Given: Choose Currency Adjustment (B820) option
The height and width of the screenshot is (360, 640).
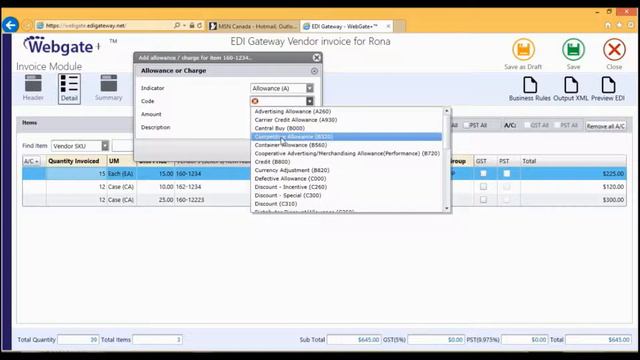Looking at the screenshot, I should (346, 170).
